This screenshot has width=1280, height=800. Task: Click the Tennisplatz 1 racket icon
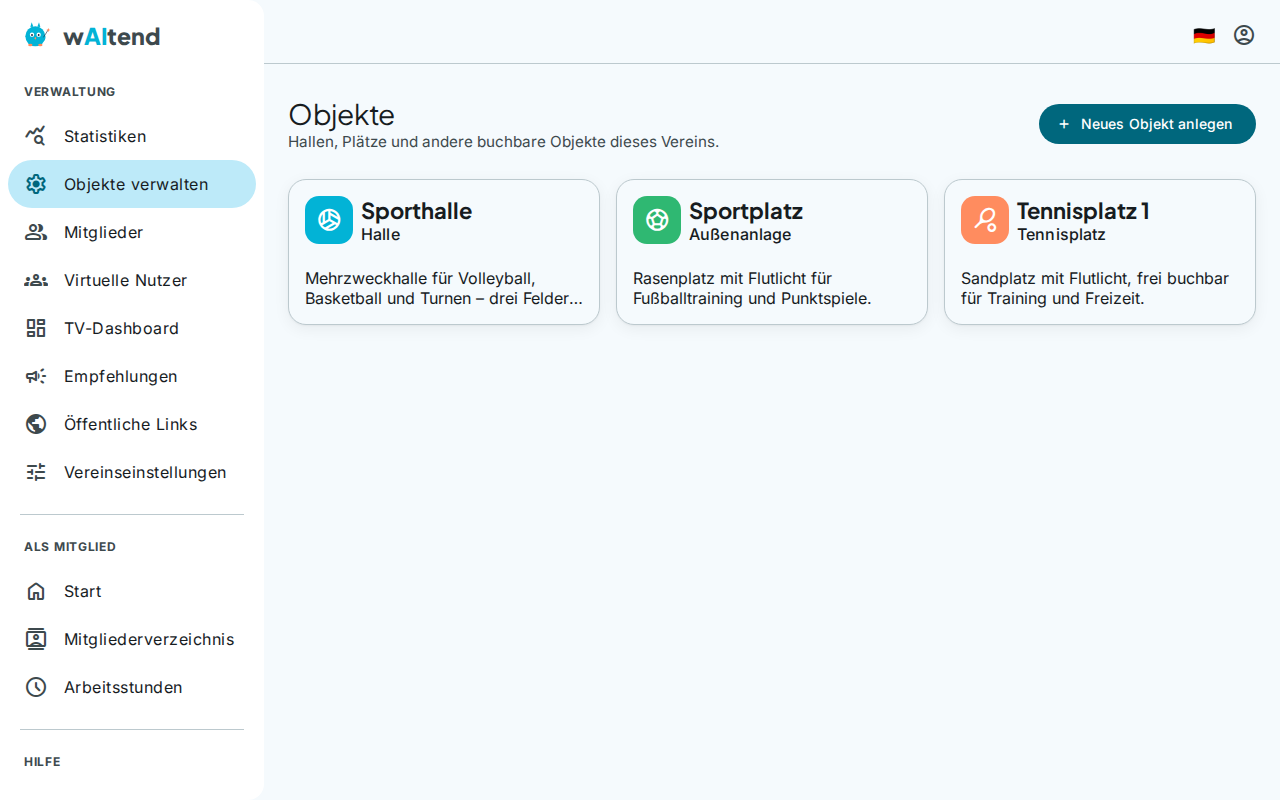point(985,220)
